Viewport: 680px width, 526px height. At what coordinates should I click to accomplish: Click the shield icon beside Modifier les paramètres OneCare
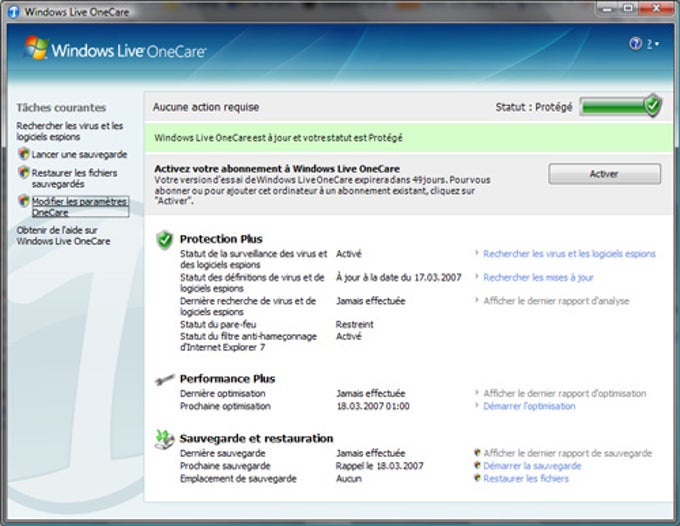pyautogui.click(x=24, y=201)
